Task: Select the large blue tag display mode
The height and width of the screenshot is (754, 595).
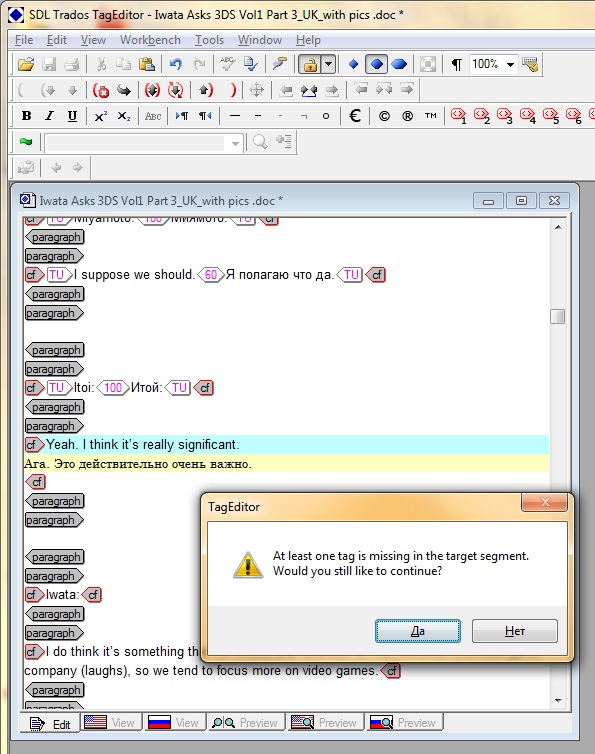Action: [399, 64]
